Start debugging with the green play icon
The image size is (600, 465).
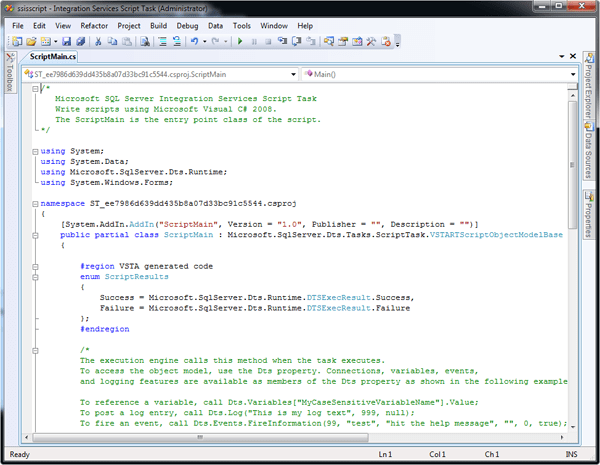point(240,41)
